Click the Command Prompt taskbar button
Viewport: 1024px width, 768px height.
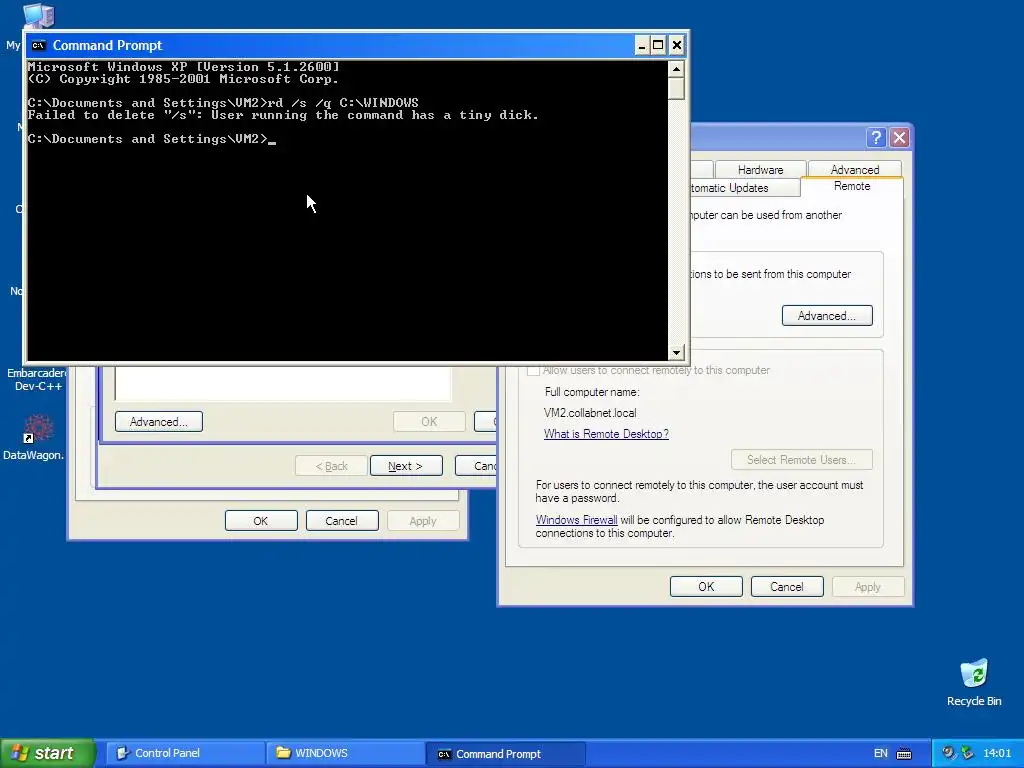point(505,754)
